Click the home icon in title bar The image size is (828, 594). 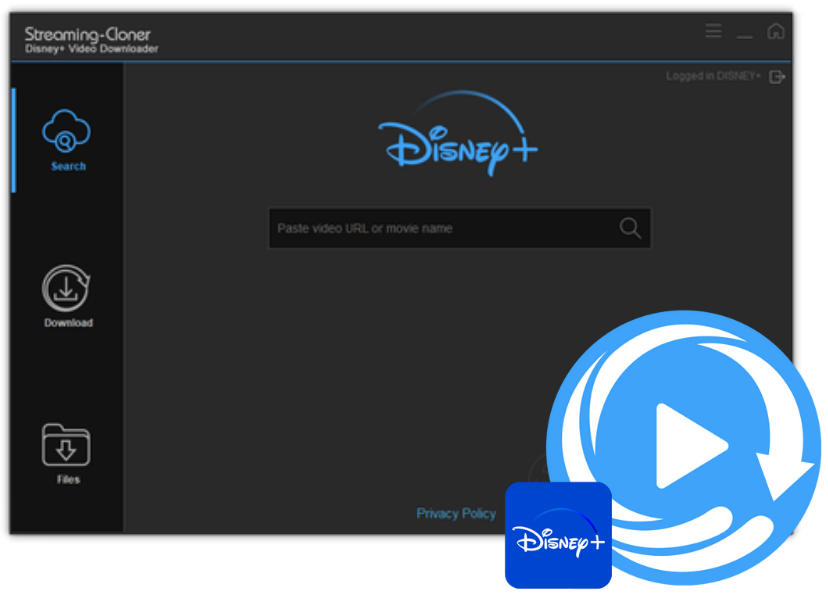tap(775, 31)
